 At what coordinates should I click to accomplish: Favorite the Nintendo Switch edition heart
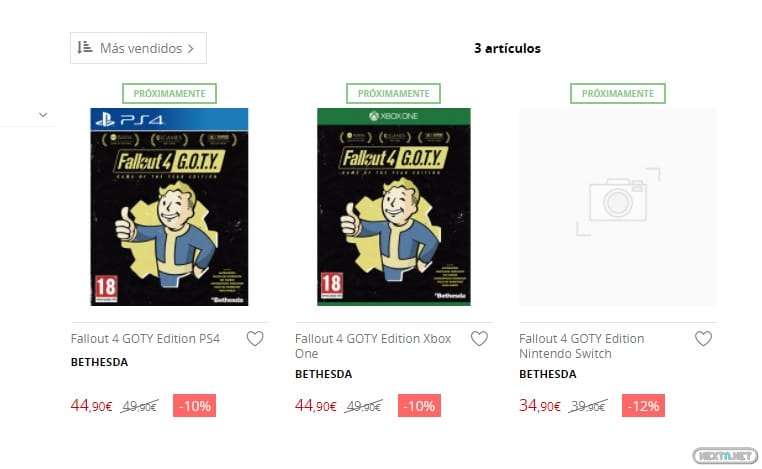click(703, 338)
